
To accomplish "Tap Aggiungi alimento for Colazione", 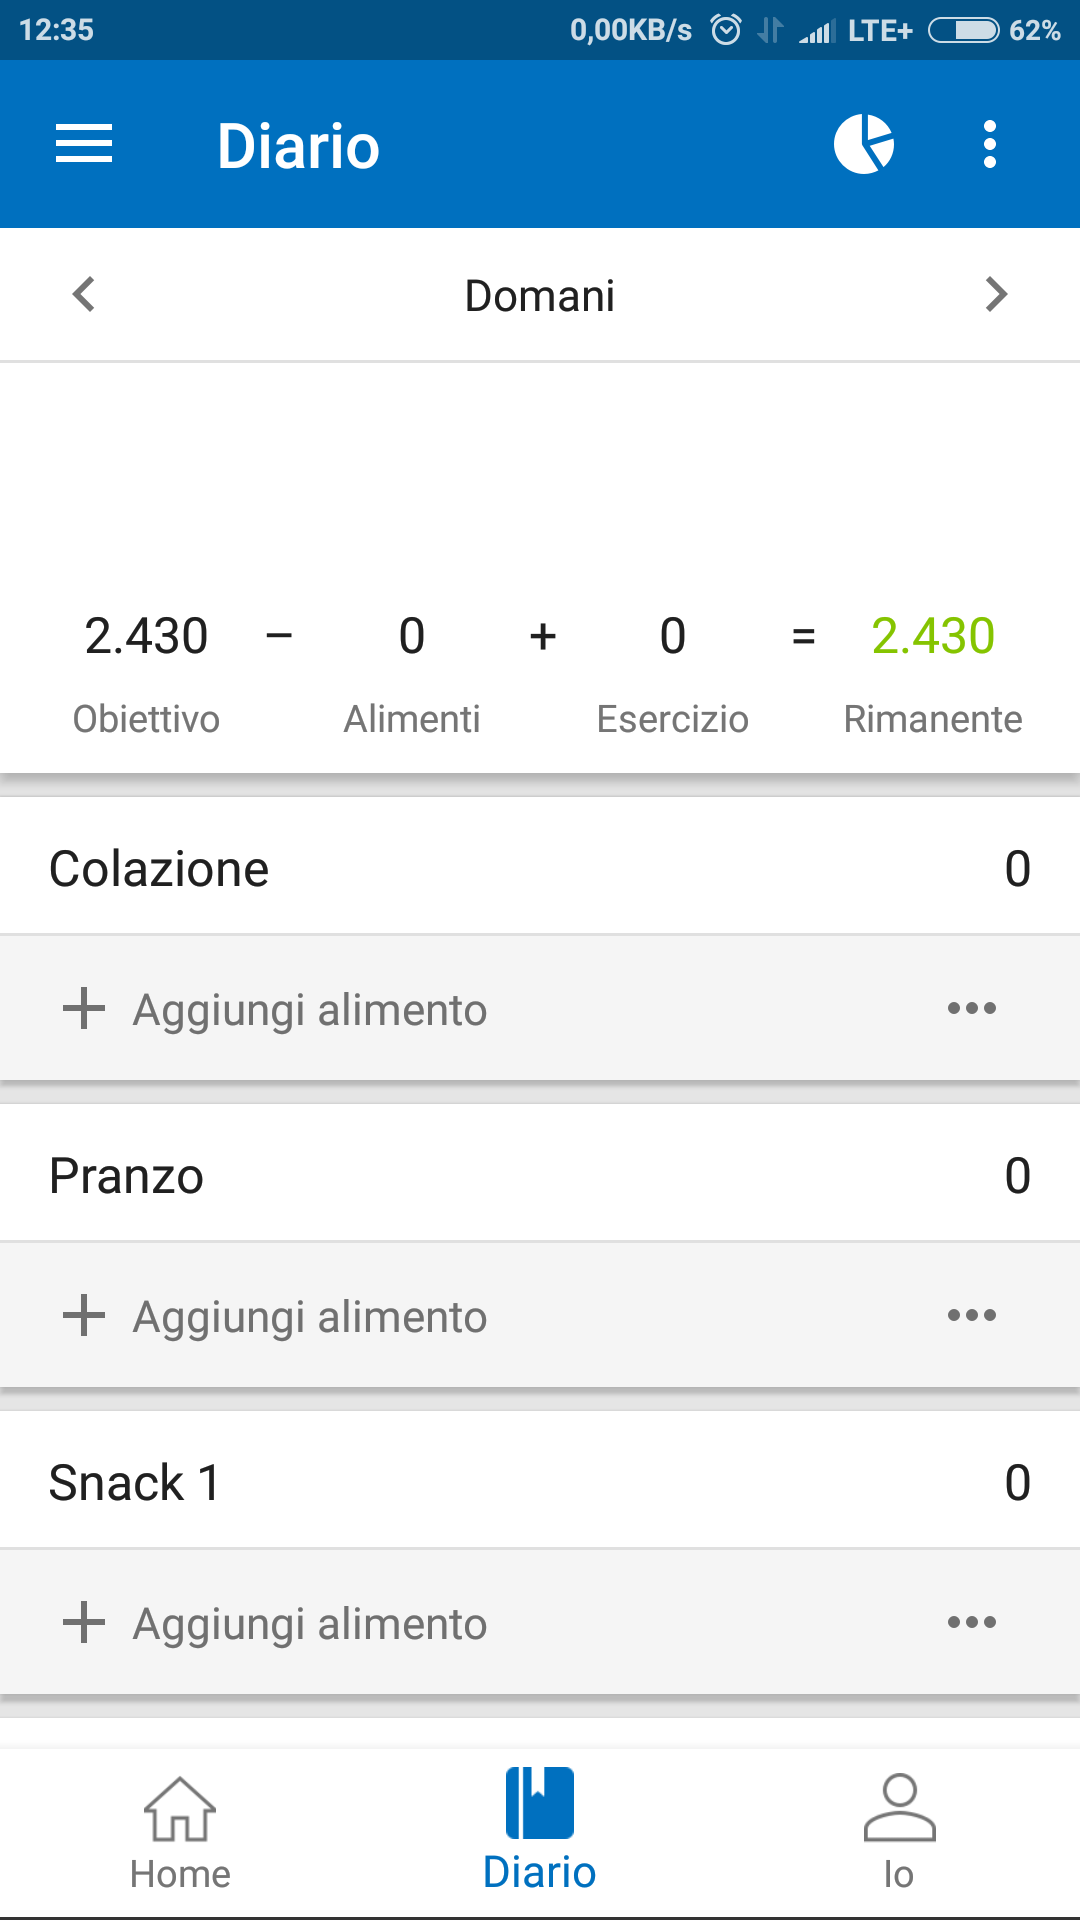I will (310, 1010).
